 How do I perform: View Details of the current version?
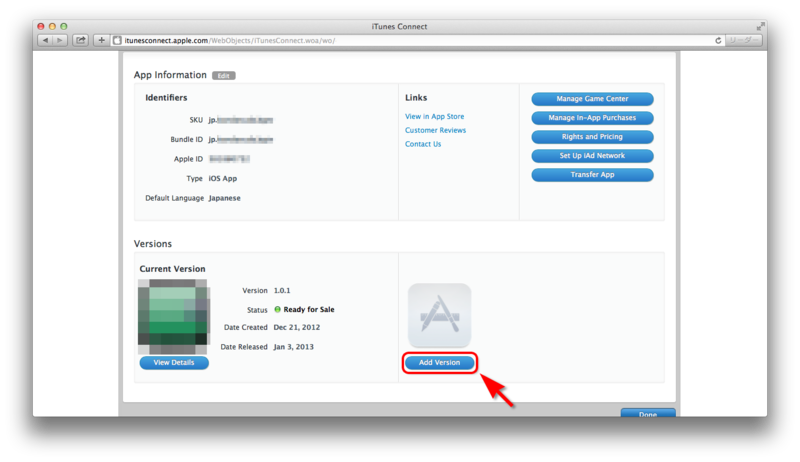click(x=174, y=363)
